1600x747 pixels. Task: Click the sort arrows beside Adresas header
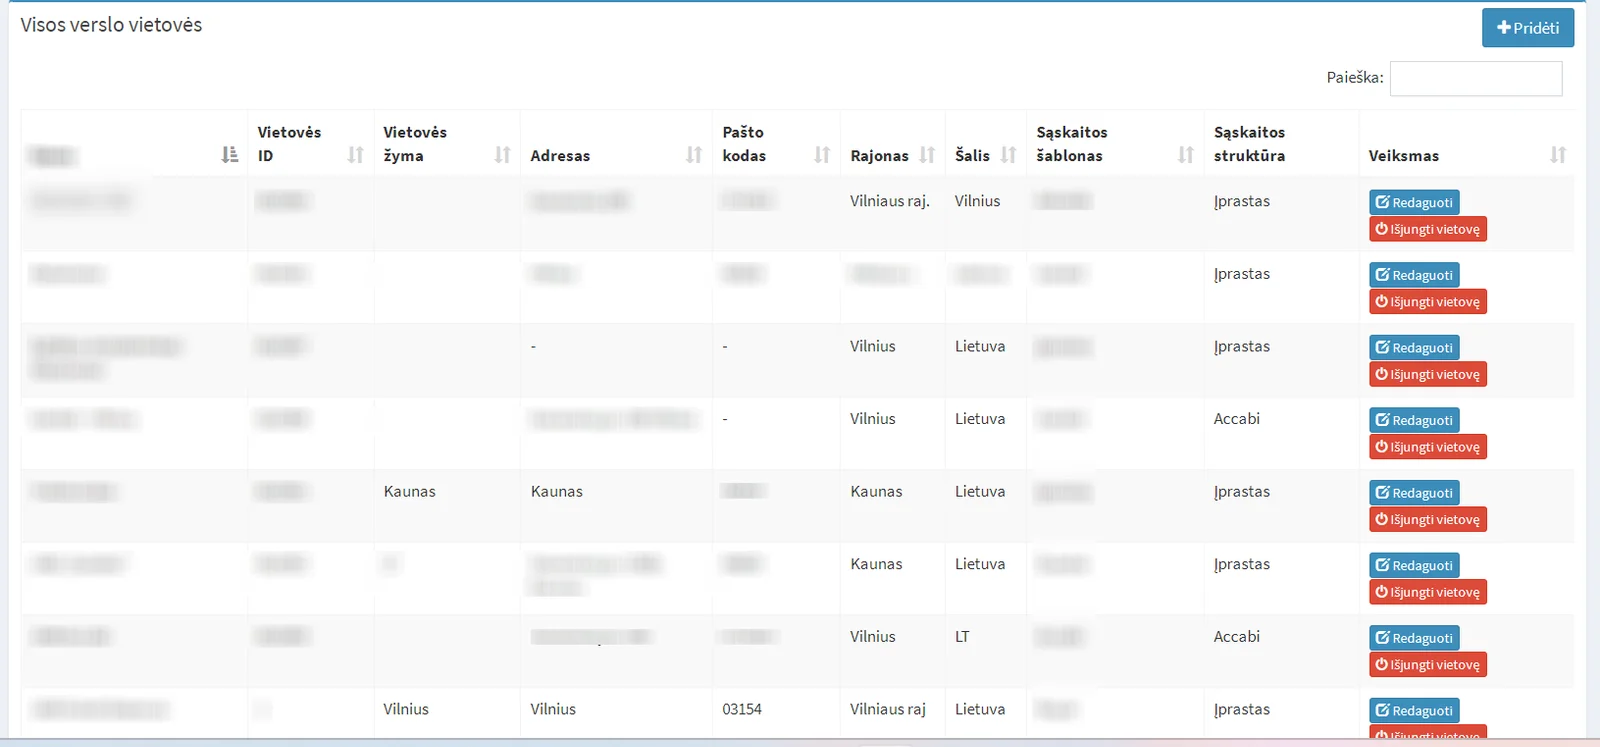point(693,155)
